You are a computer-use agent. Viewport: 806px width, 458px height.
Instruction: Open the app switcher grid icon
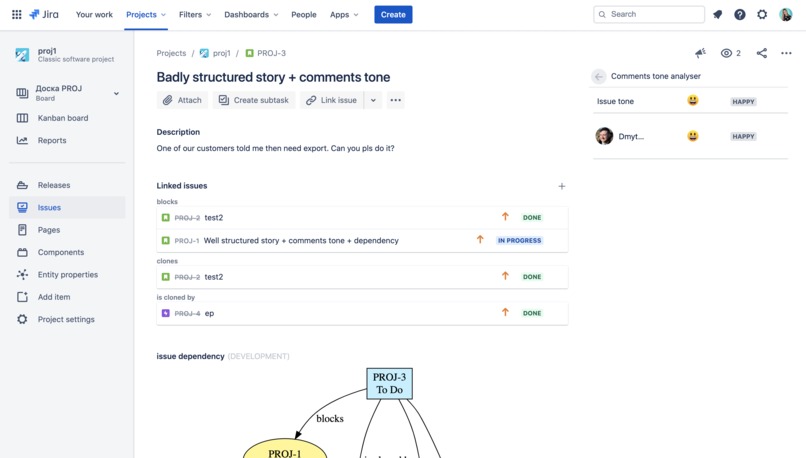tap(16, 14)
